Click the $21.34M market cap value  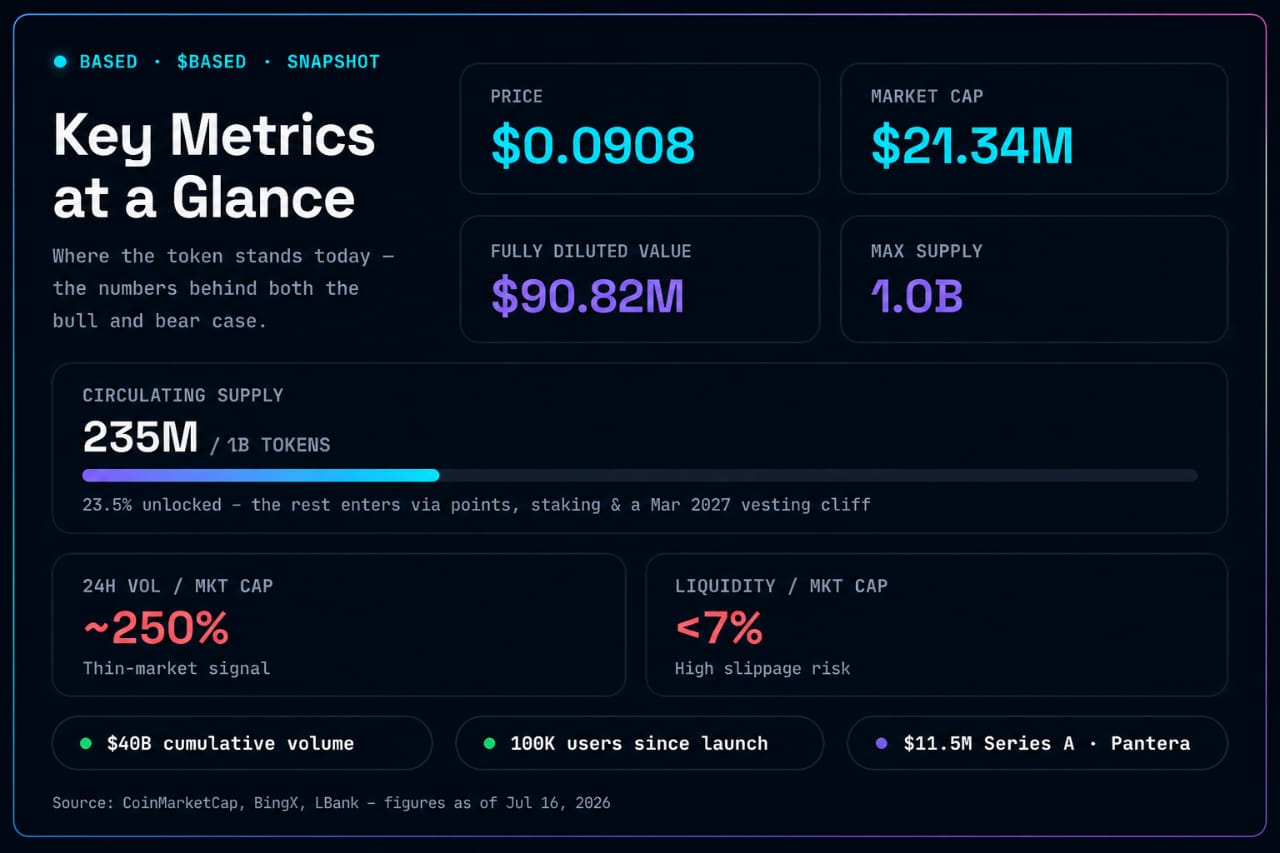click(972, 146)
